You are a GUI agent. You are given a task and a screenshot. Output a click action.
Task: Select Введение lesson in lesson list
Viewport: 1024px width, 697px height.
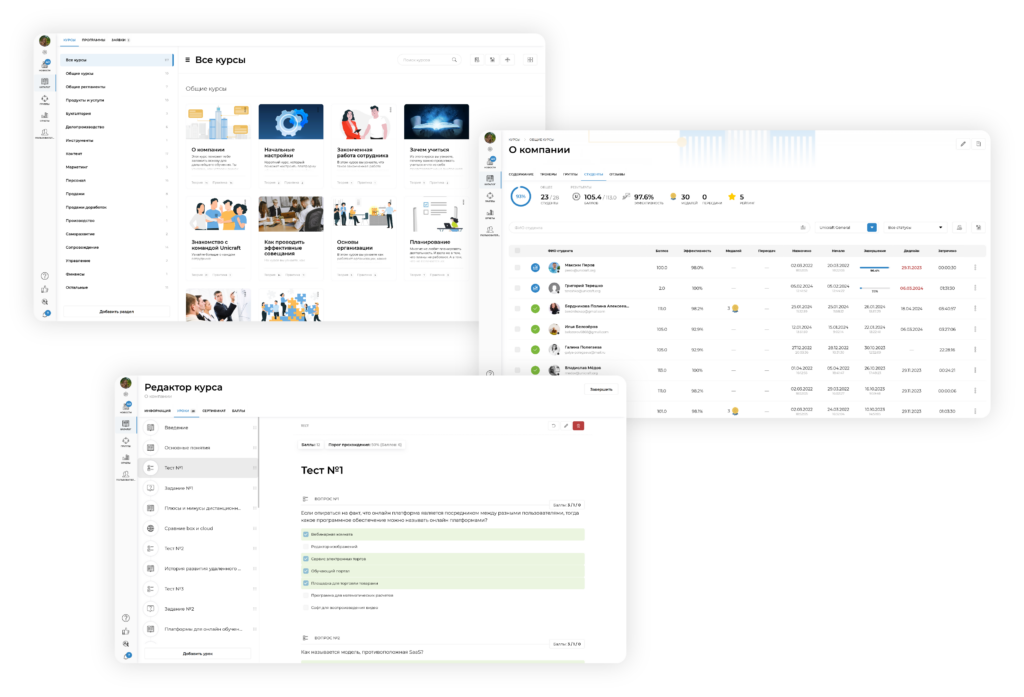click(x=199, y=427)
